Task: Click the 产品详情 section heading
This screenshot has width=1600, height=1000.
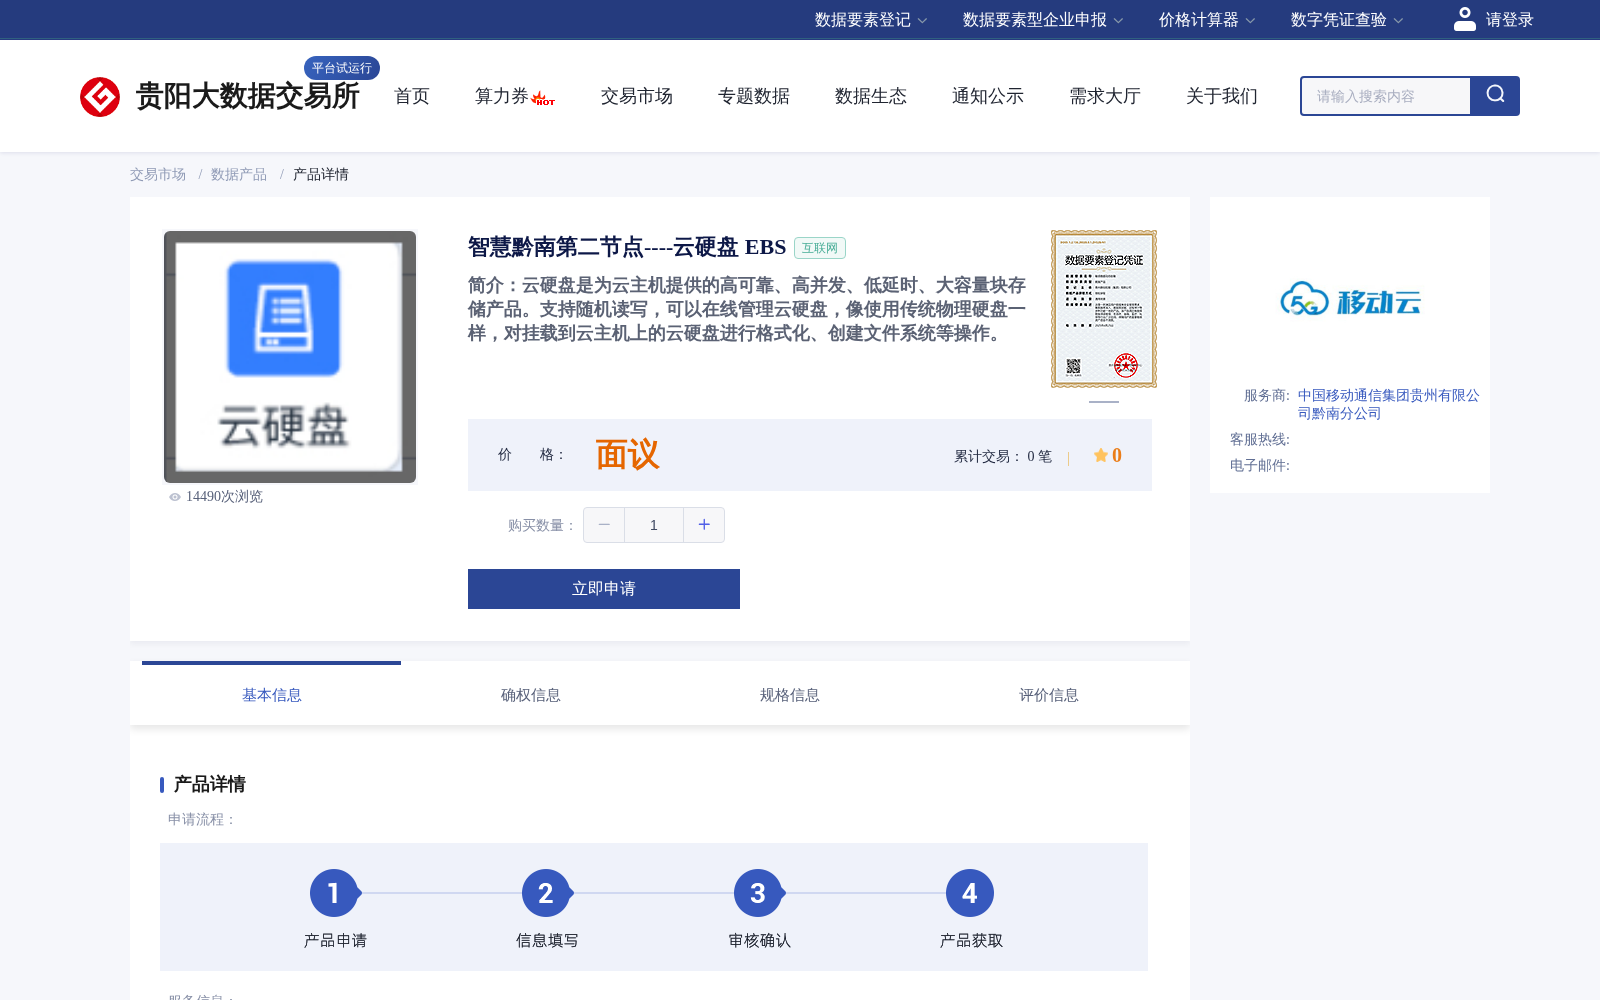Action: [210, 784]
